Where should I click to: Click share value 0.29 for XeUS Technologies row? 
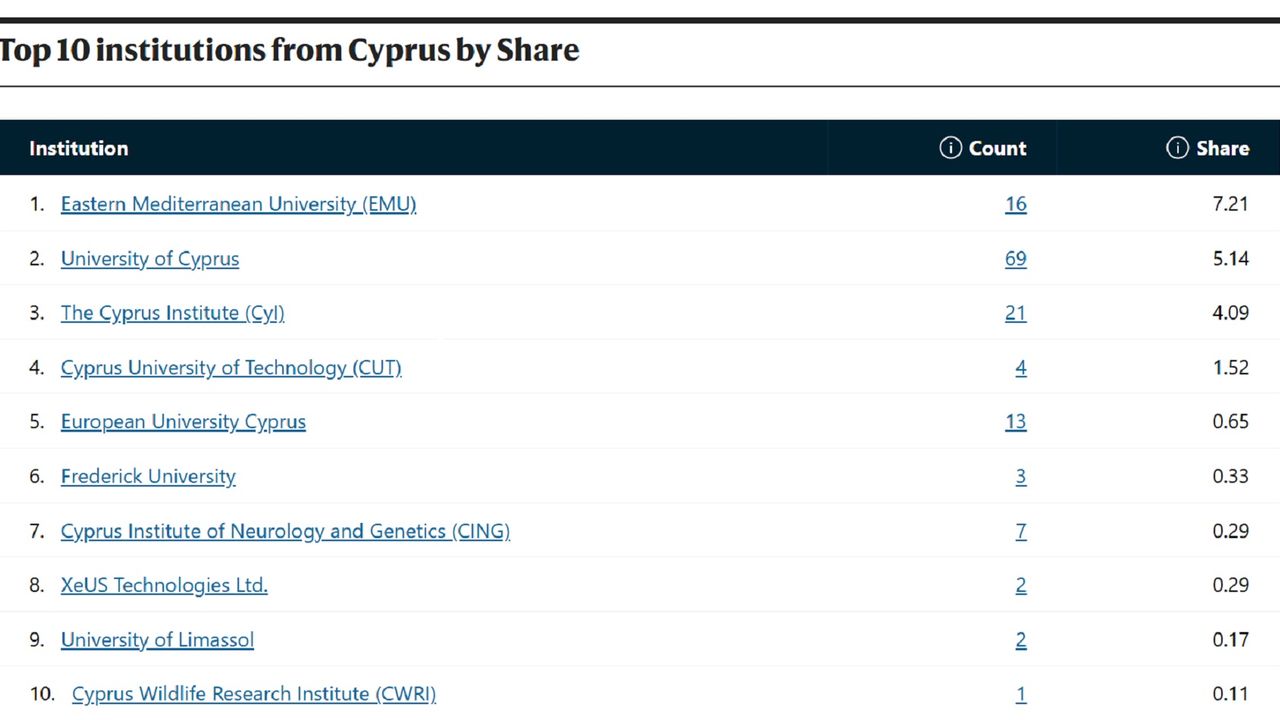(x=1231, y=585)
